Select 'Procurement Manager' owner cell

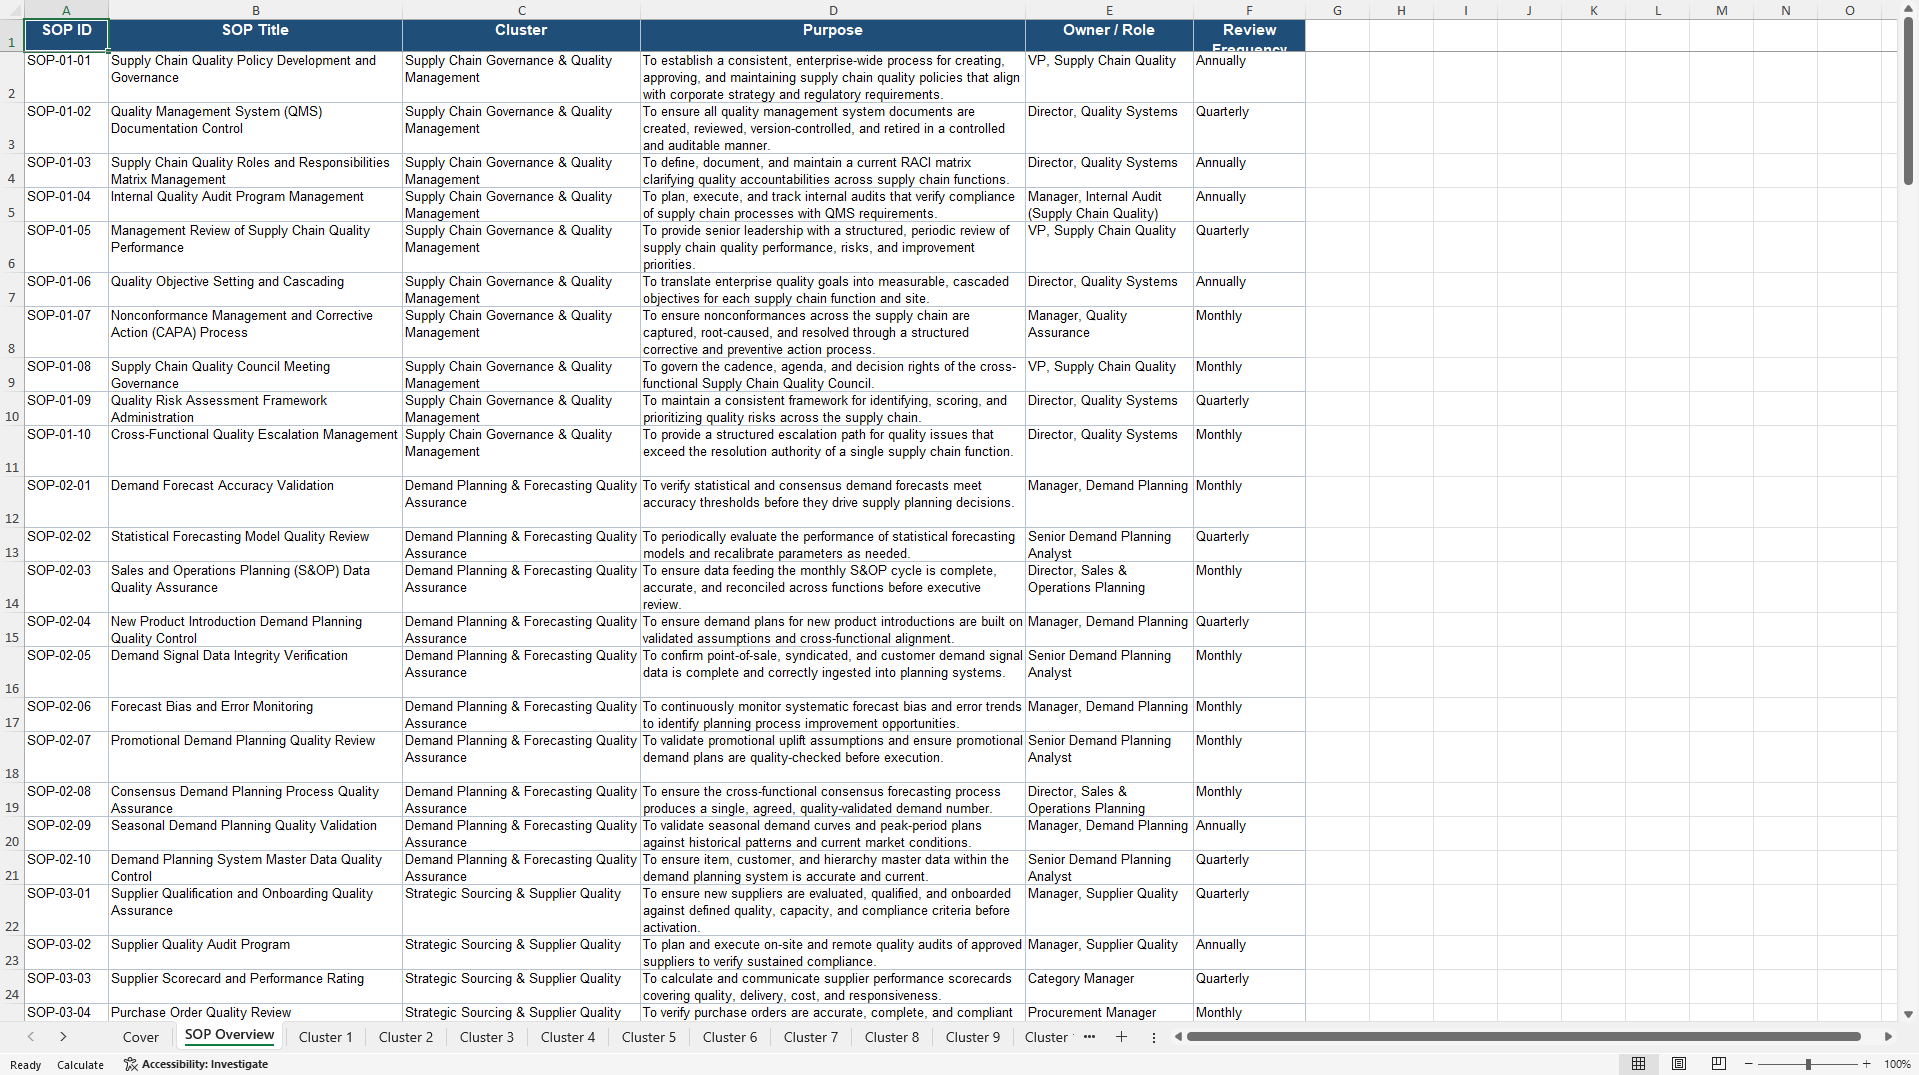click(x=1109, y=1012)
